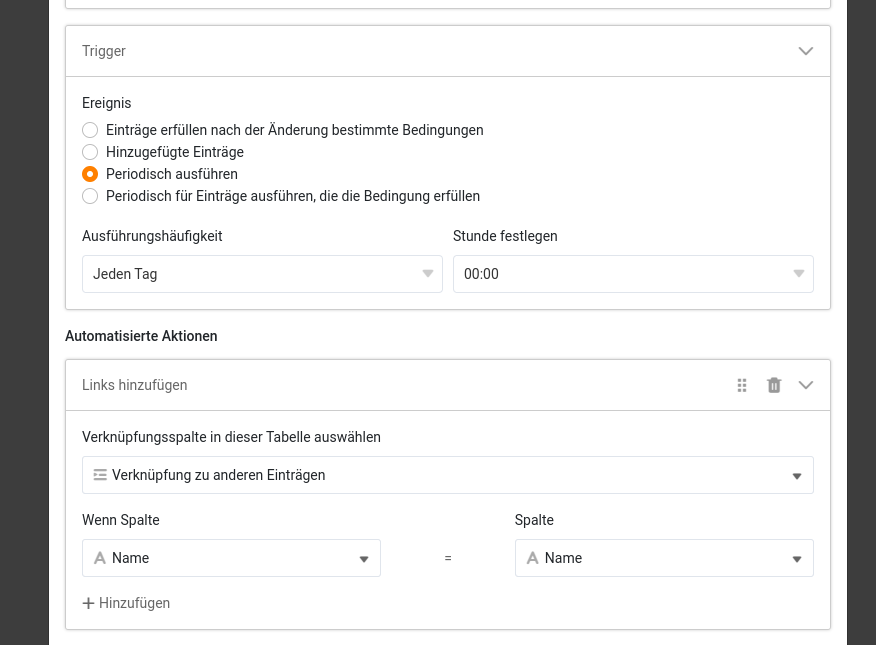Click the drag handle icon for Links hinzufügen

(742, 385)
